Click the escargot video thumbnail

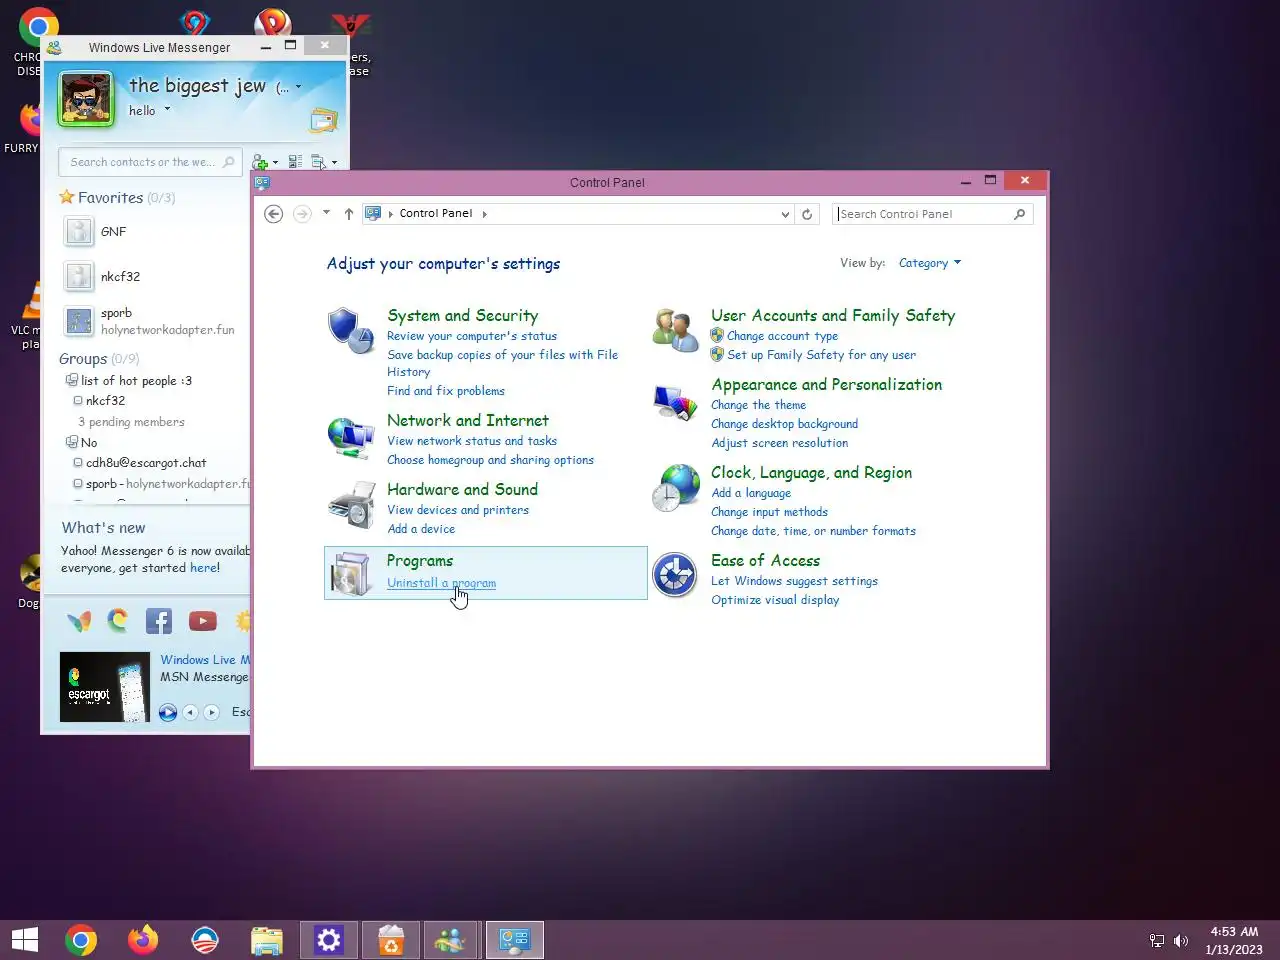[105, 687]
